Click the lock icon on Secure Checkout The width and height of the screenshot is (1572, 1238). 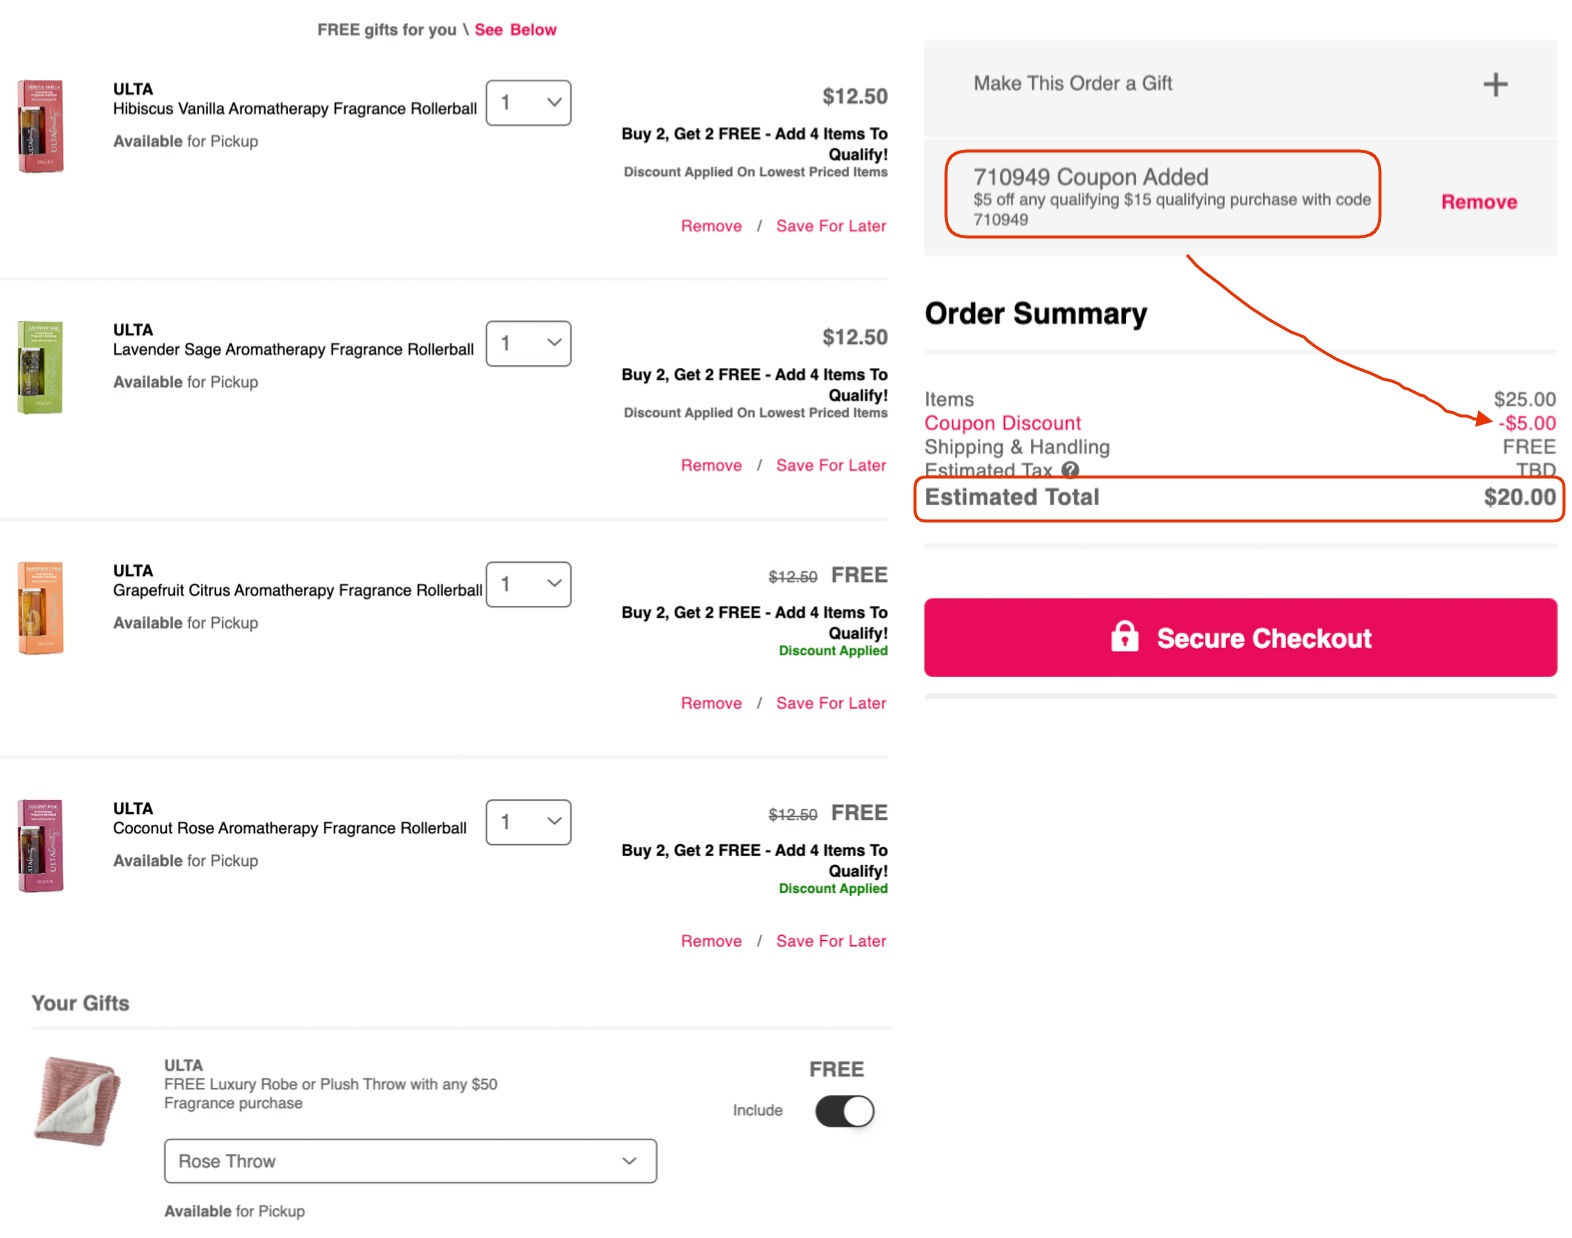pyautogui.click(x=1127, y=637)
